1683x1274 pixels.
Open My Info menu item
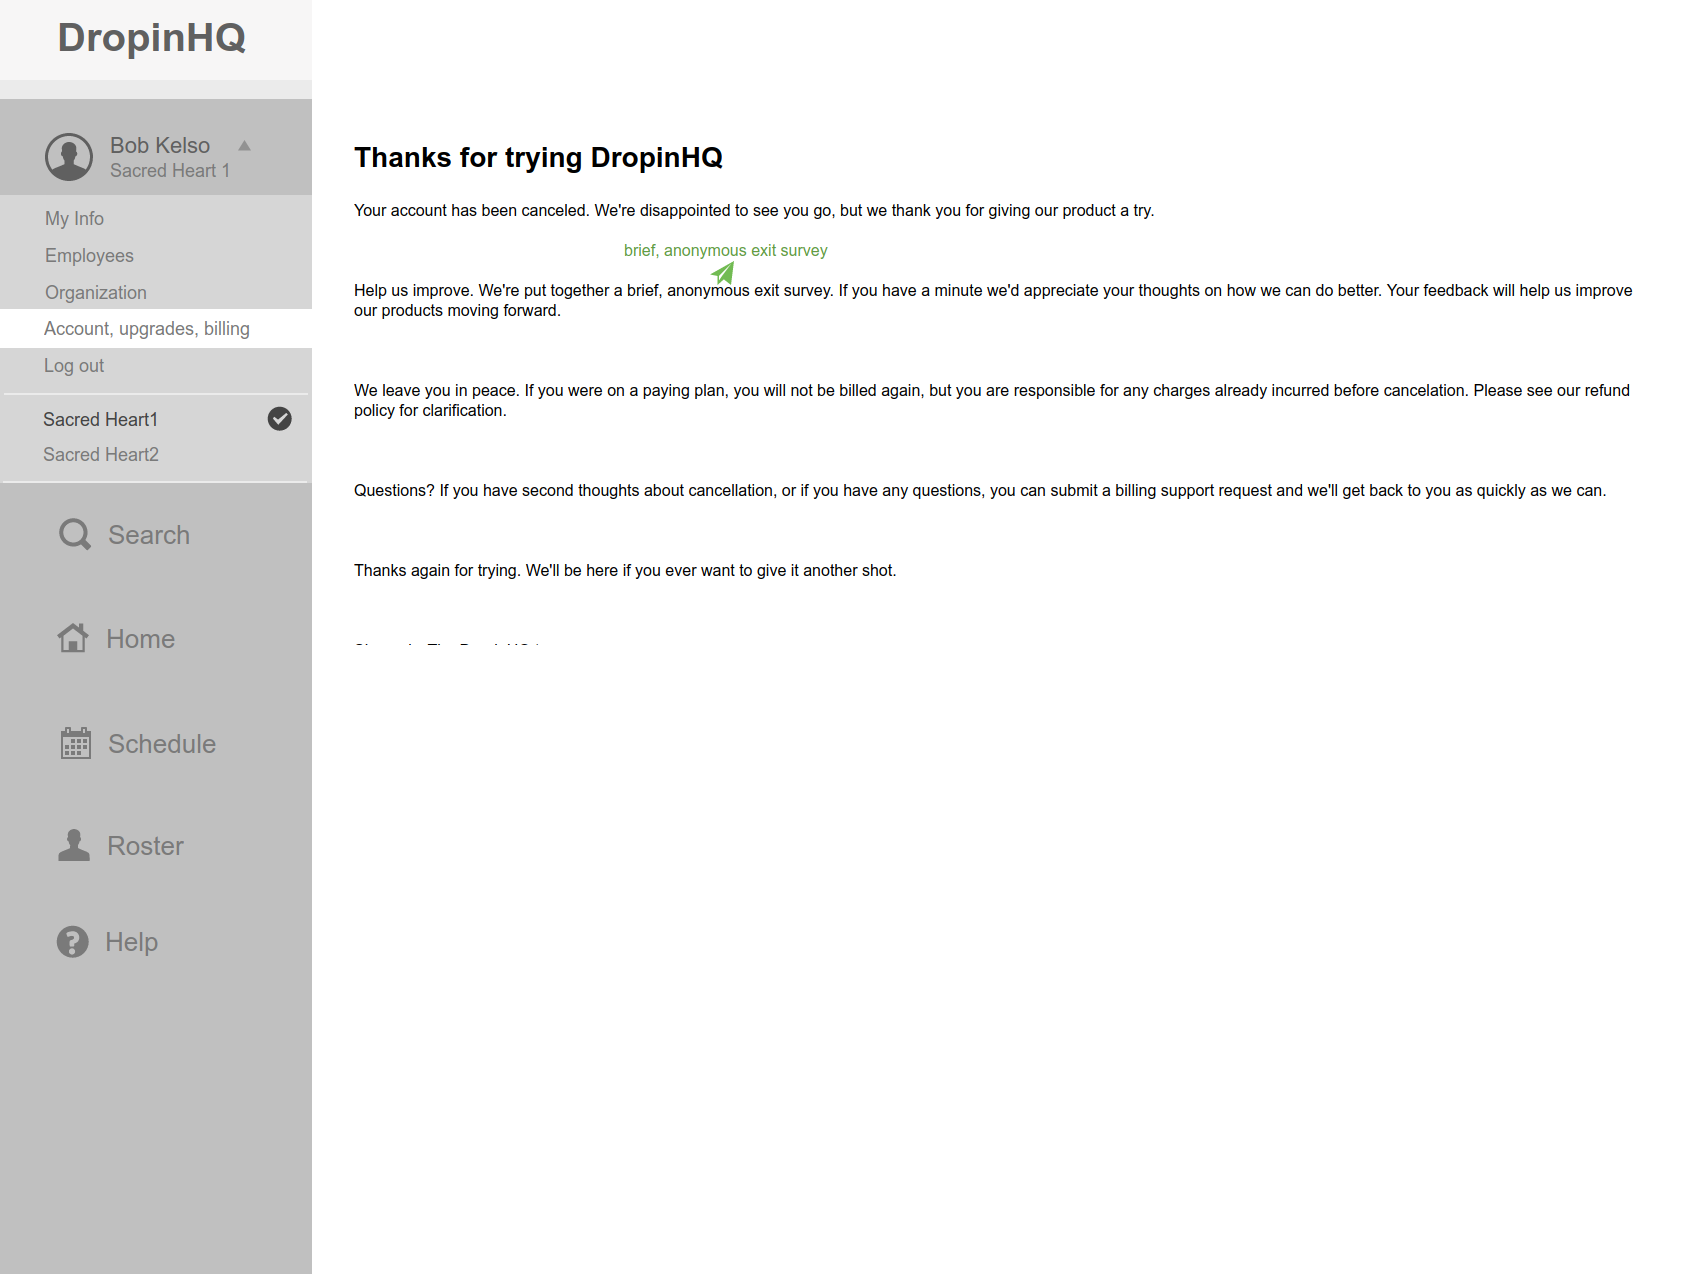74,218
